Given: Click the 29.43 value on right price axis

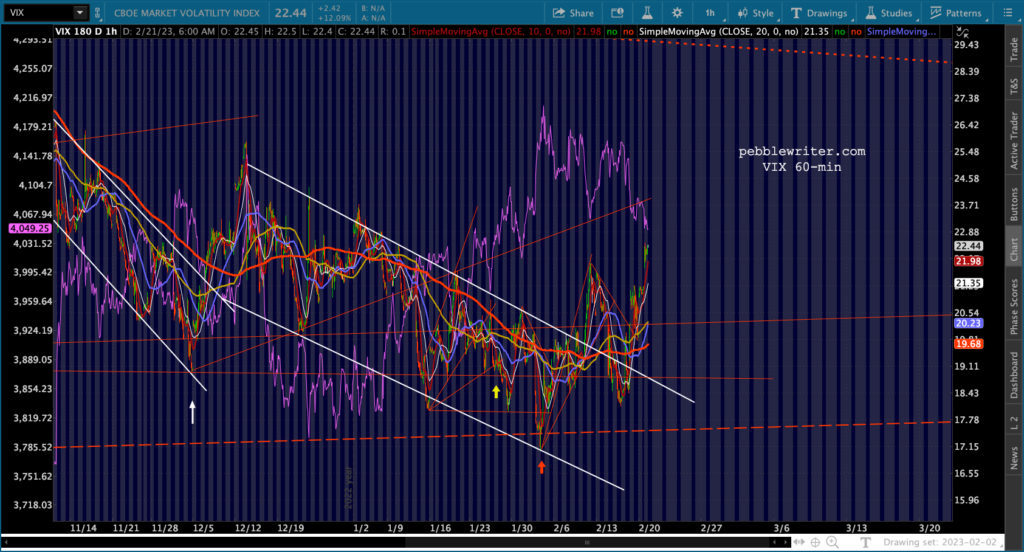Looking at the screenshot, I should pos(967,44).
